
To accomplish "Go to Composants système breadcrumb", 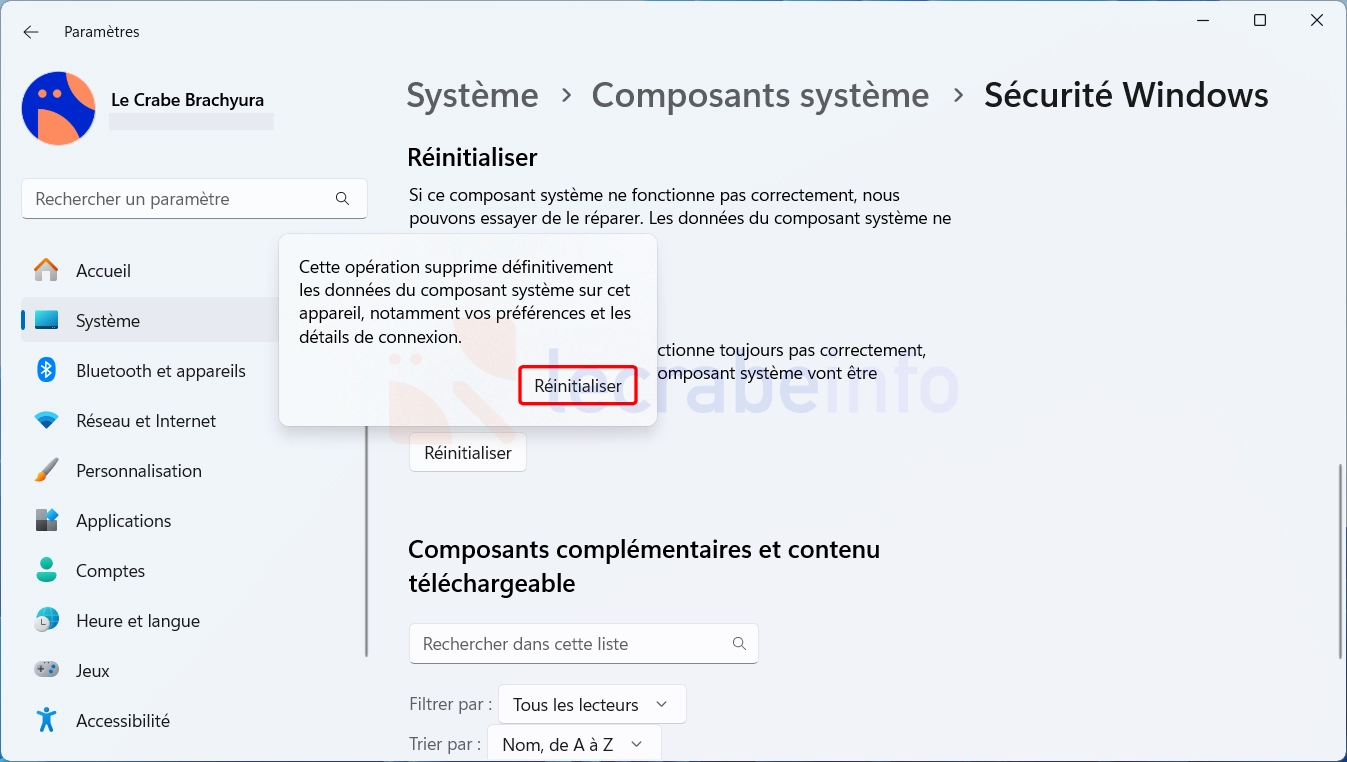I will tap(760, 95).
